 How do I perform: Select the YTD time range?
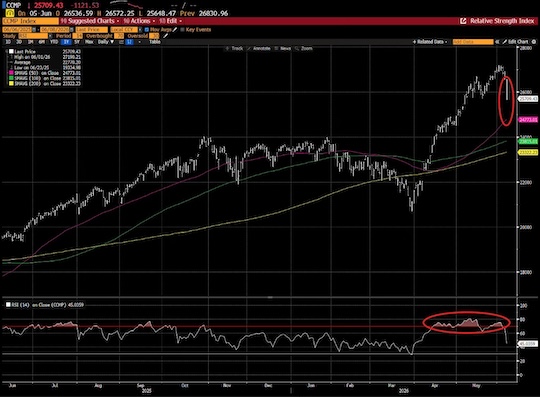point(54,42)
